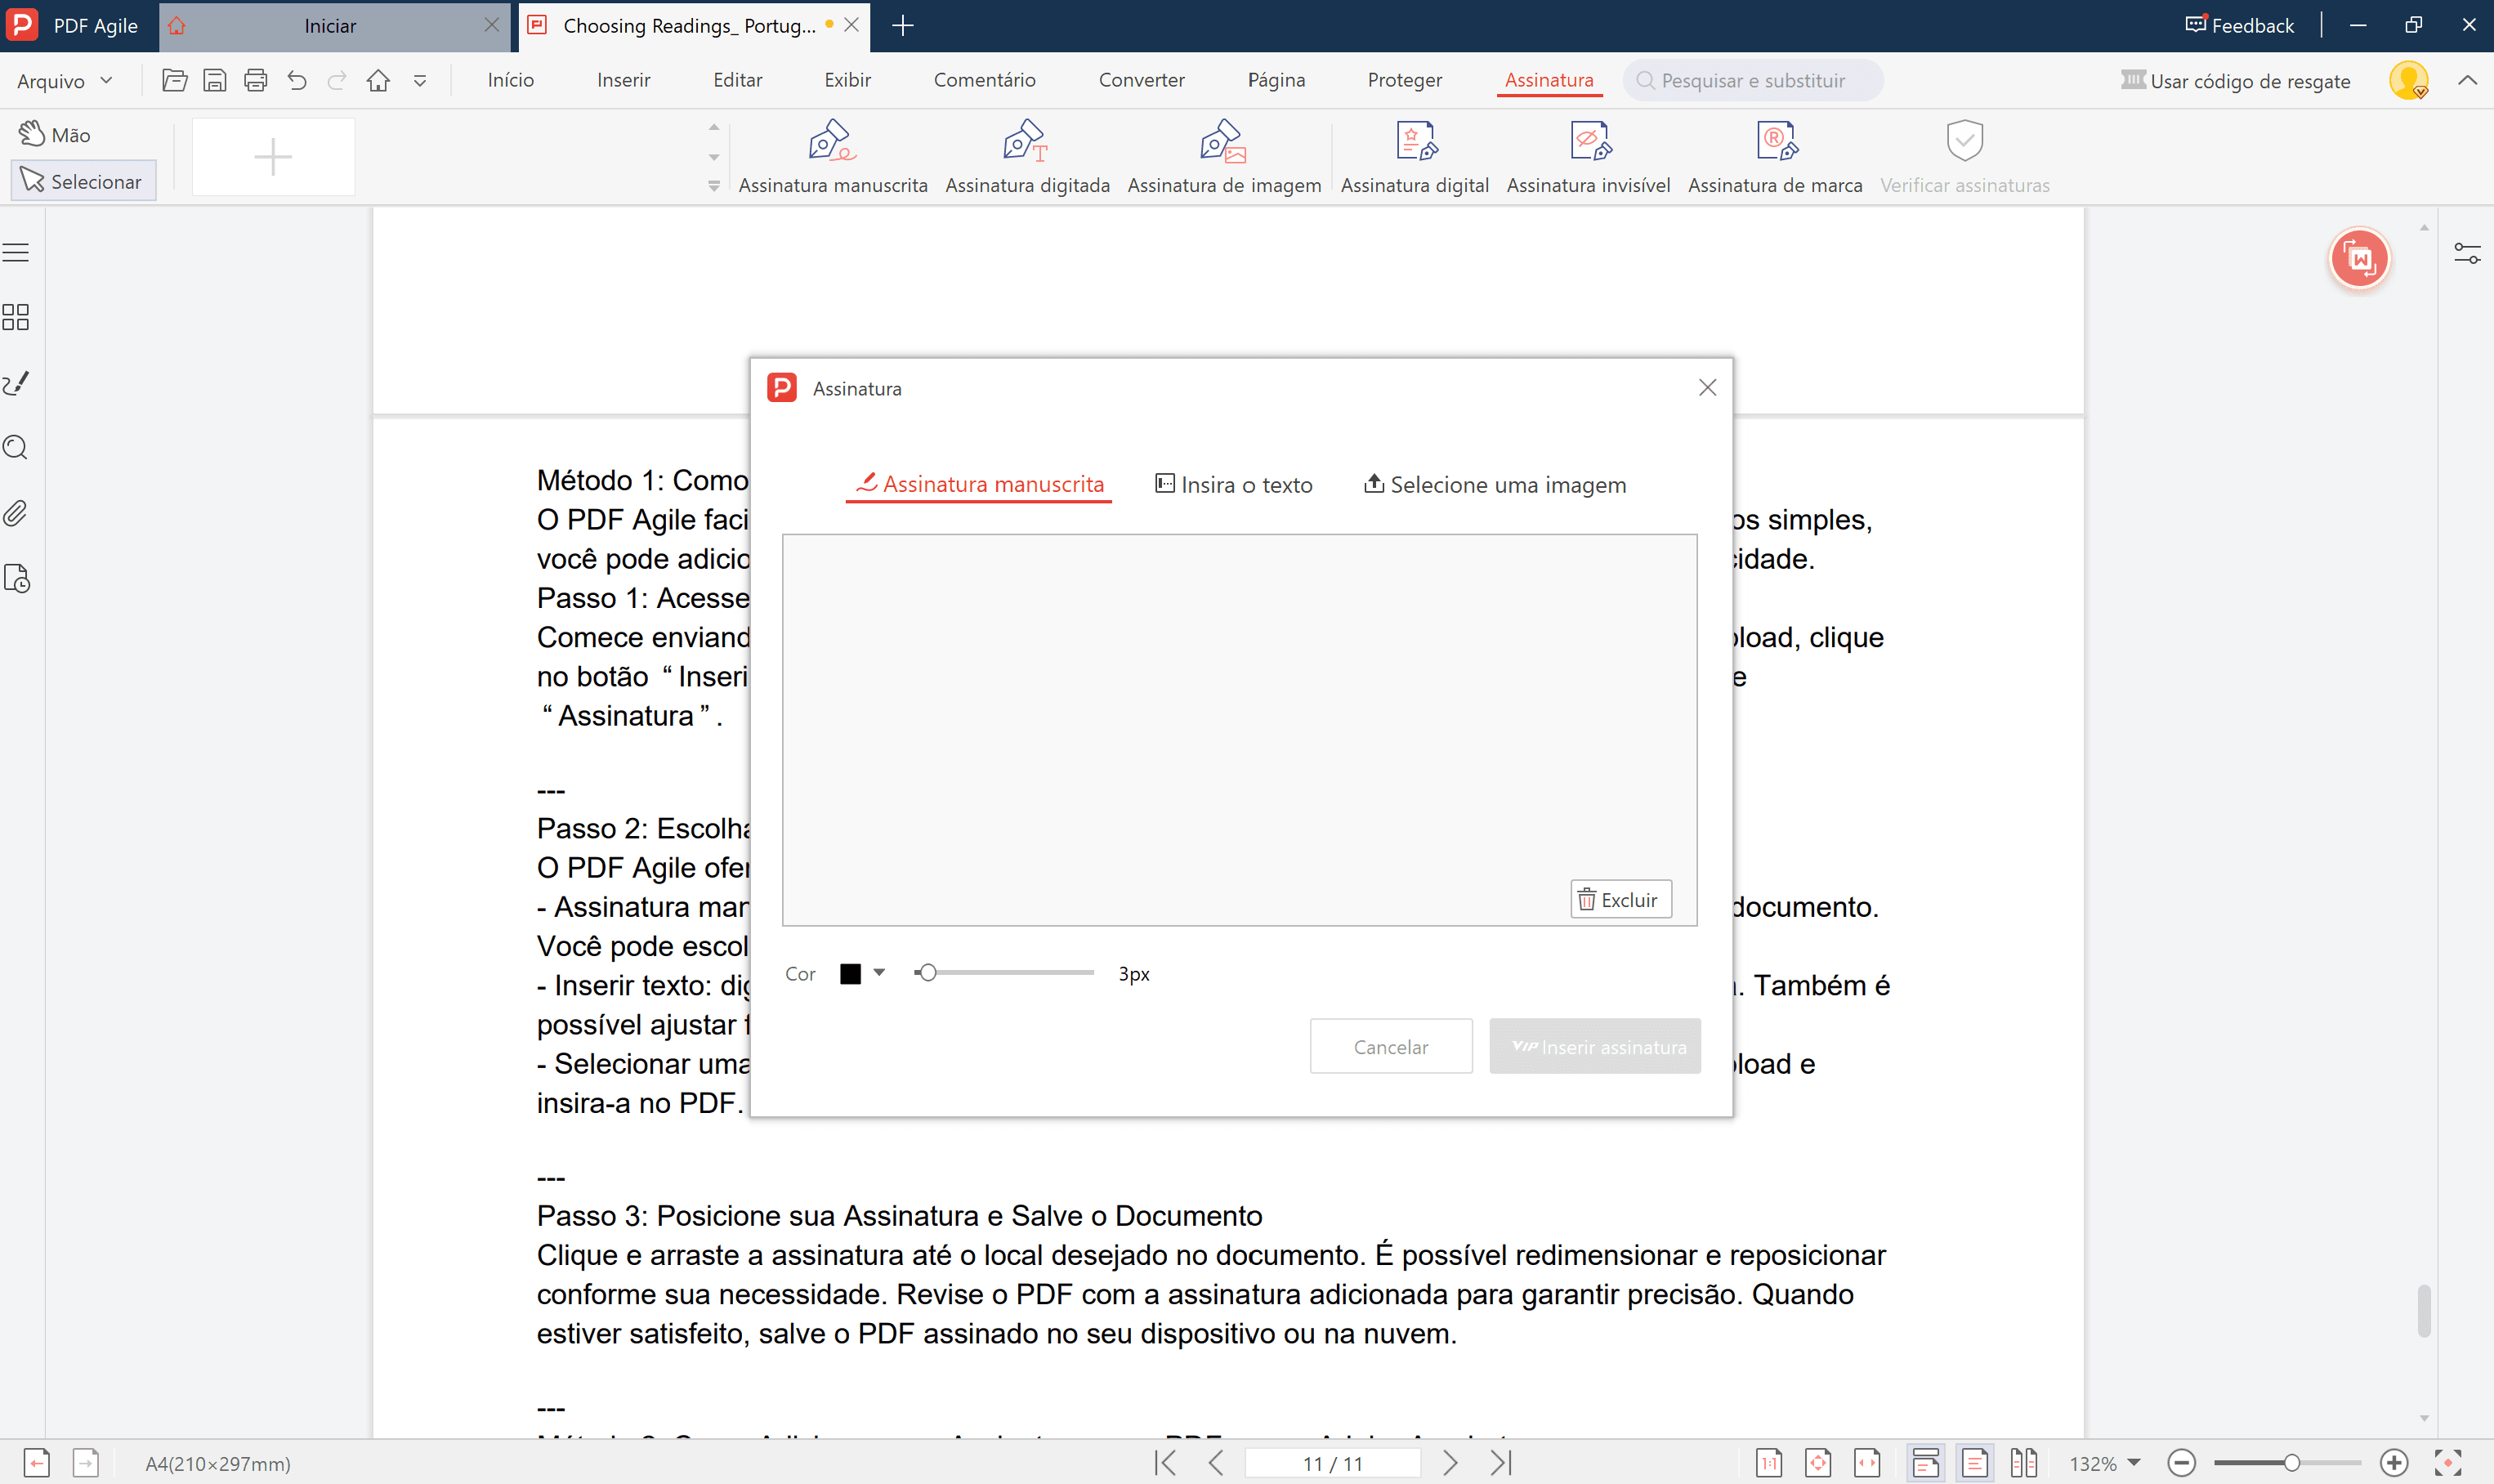Click the print icon in quick toolbar
This screenshot has width=2494, height=1484.
pyautogui.click(x=256, y=81)
